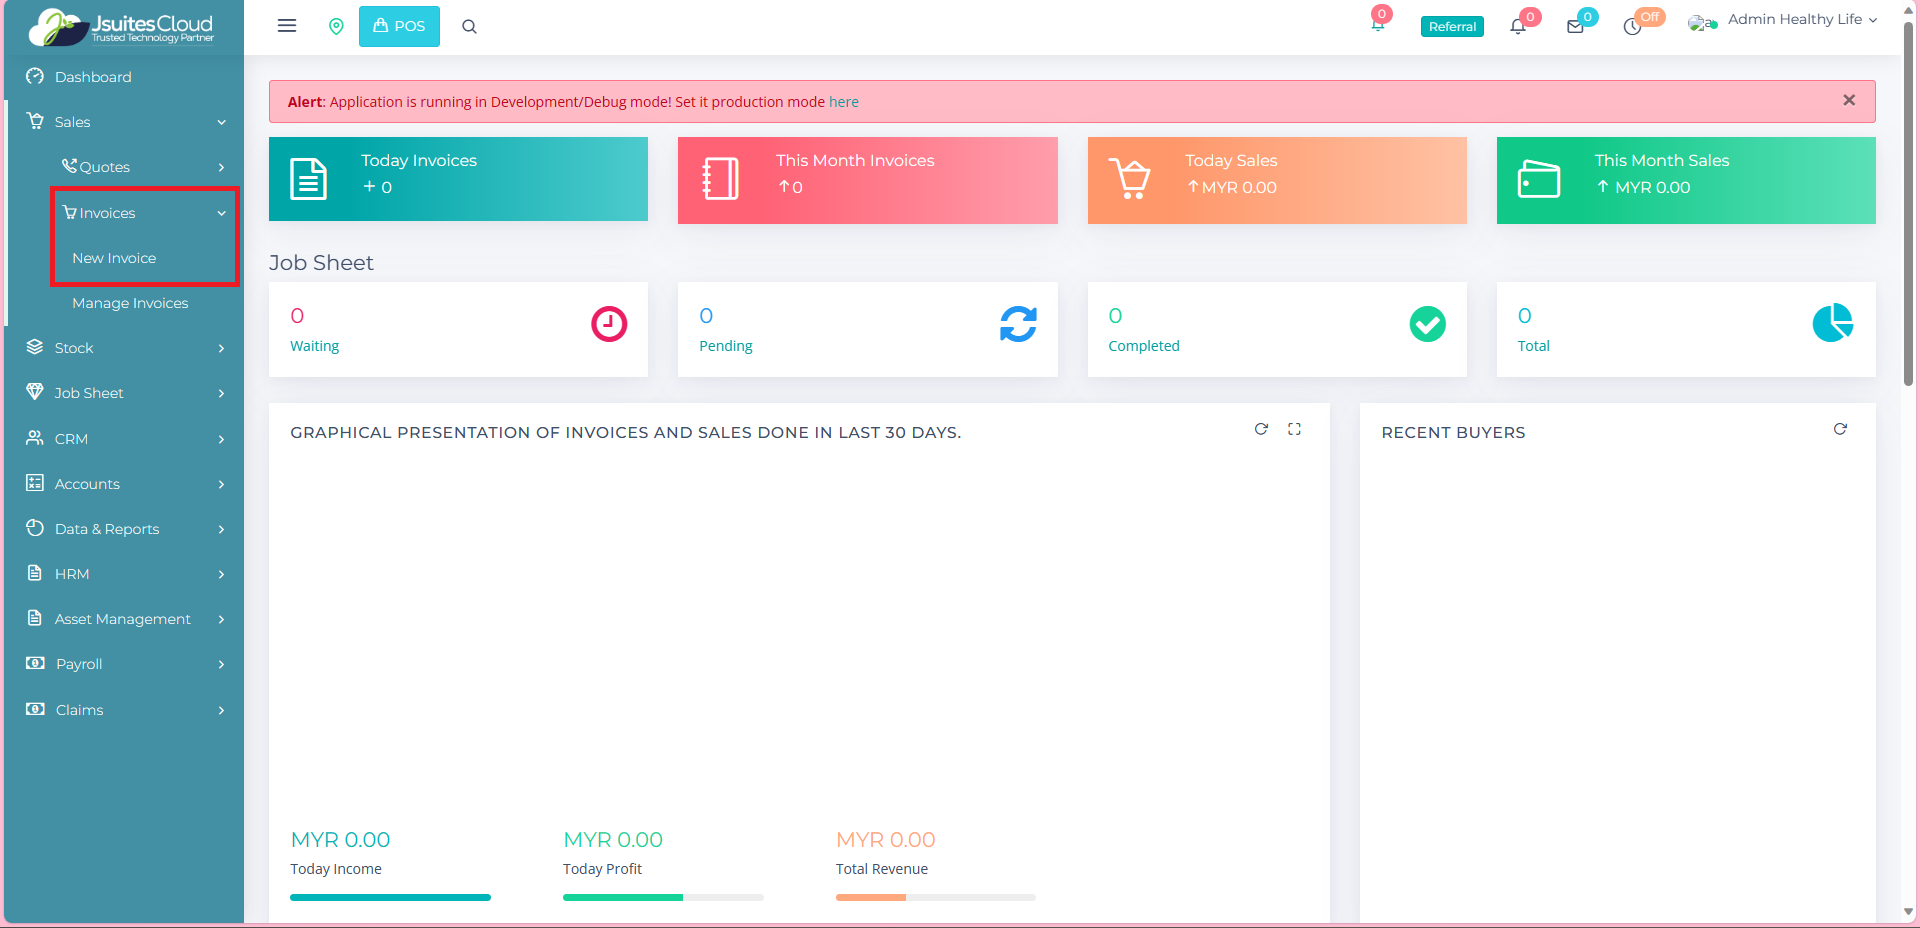Expand the sales graph to fullscreen
This screenshot has height=928, width=1920.
click(1294, 429)
